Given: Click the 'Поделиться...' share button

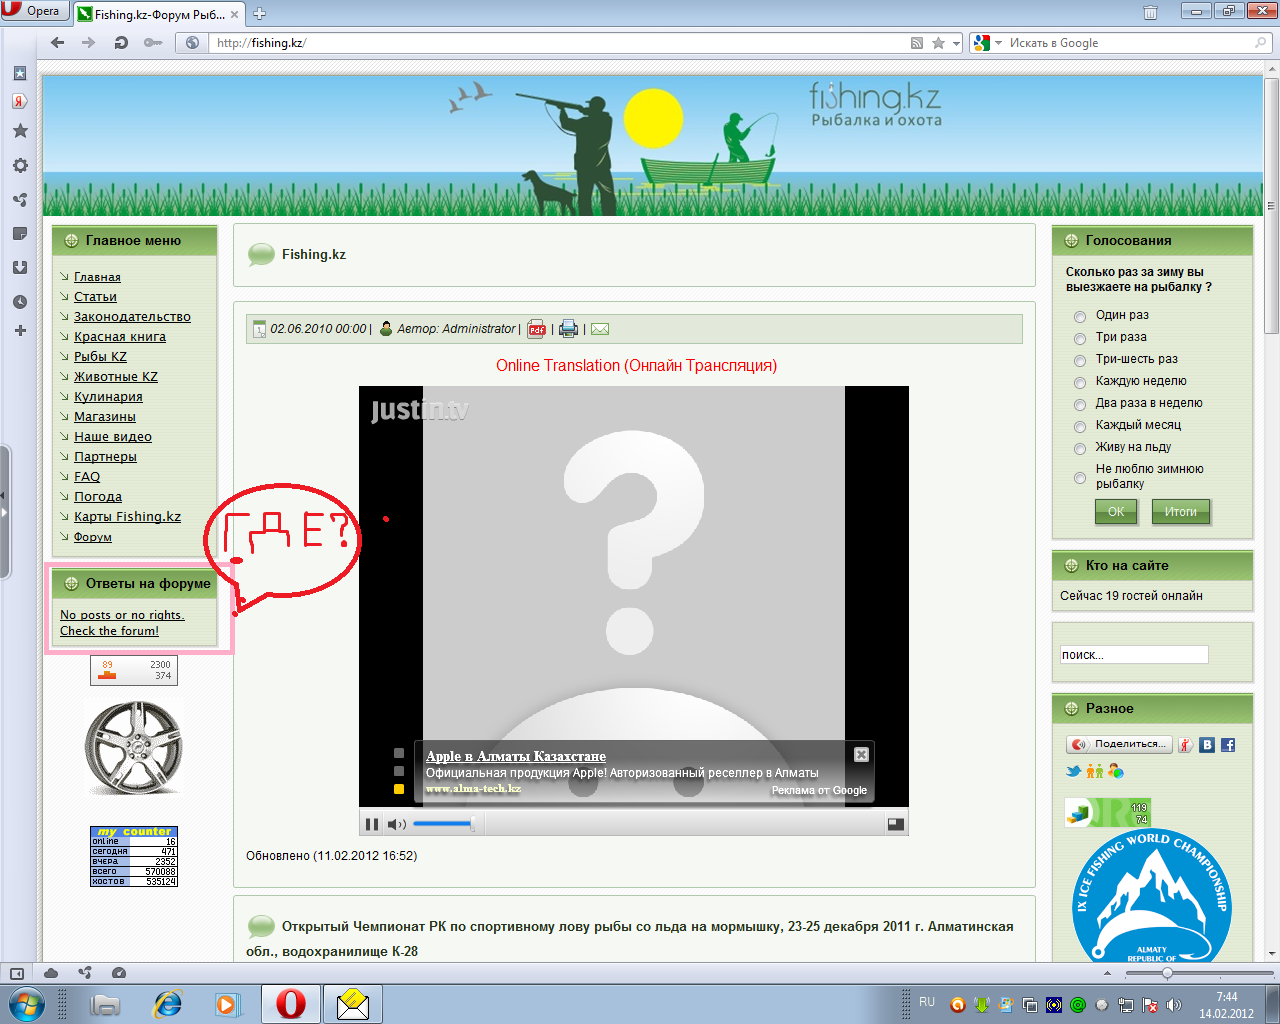Looking at the screenshot, I should point(1119,744).
